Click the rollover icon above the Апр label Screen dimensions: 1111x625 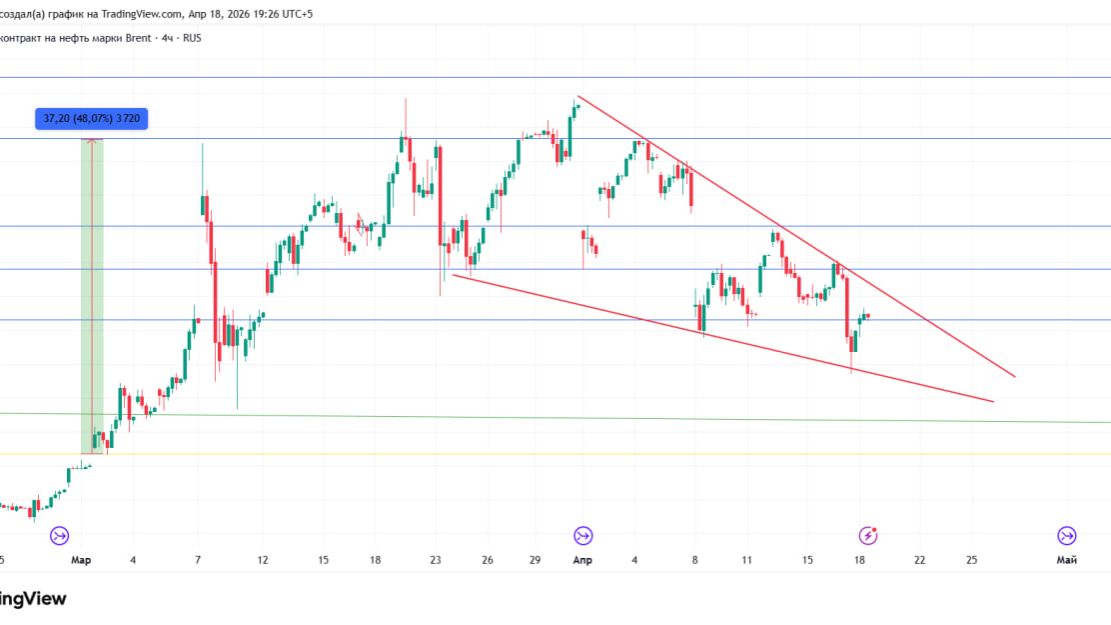point(583,535)
